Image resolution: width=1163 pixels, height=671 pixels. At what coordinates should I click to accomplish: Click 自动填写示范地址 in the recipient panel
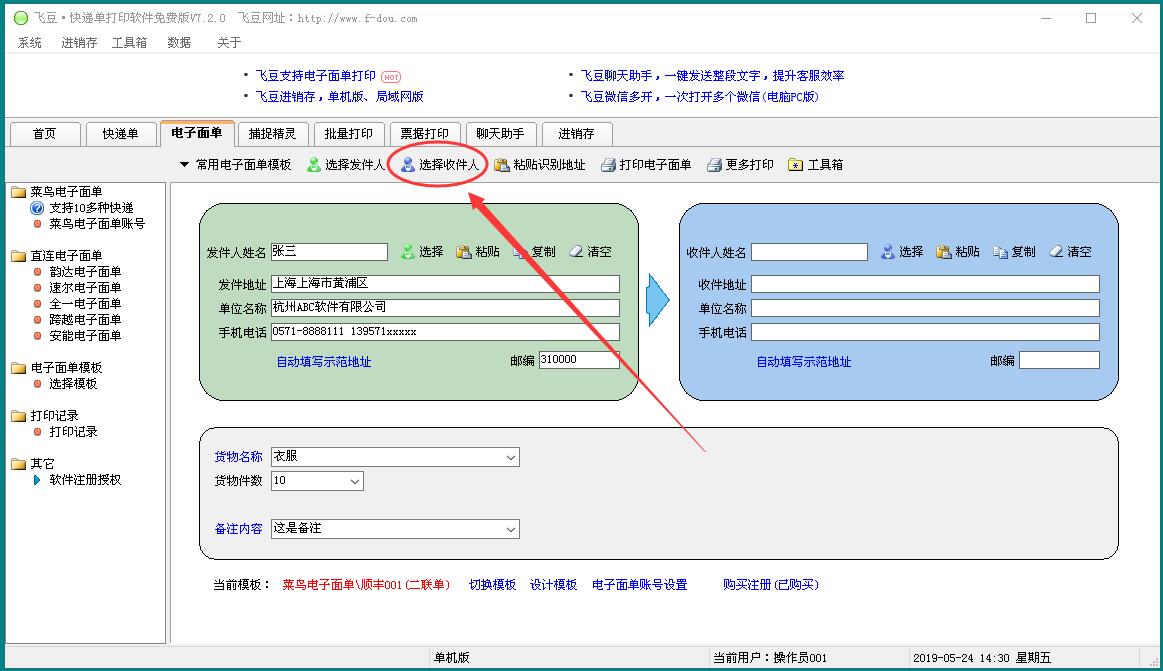(x=803, y=362)
